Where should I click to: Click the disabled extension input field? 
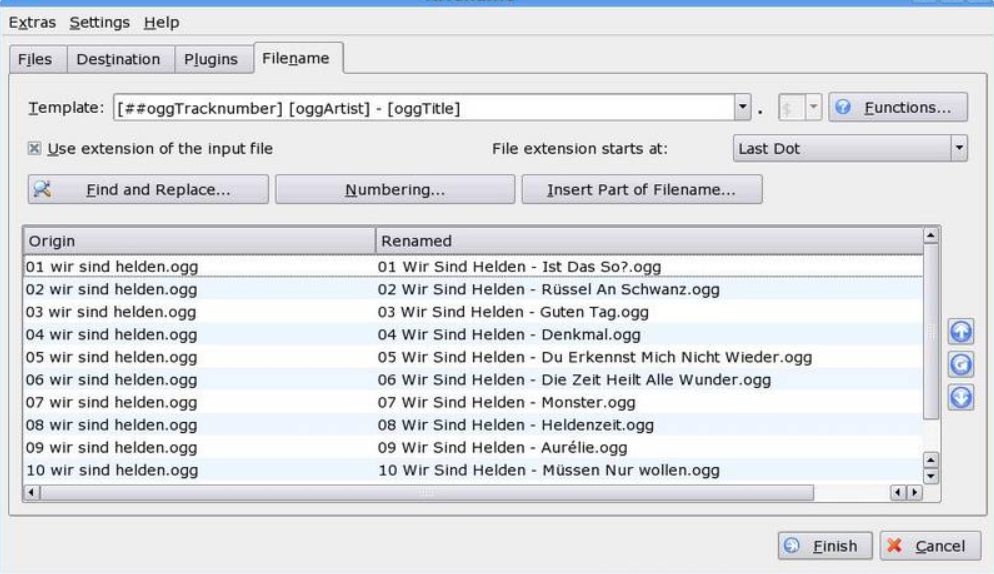[792, 107]
